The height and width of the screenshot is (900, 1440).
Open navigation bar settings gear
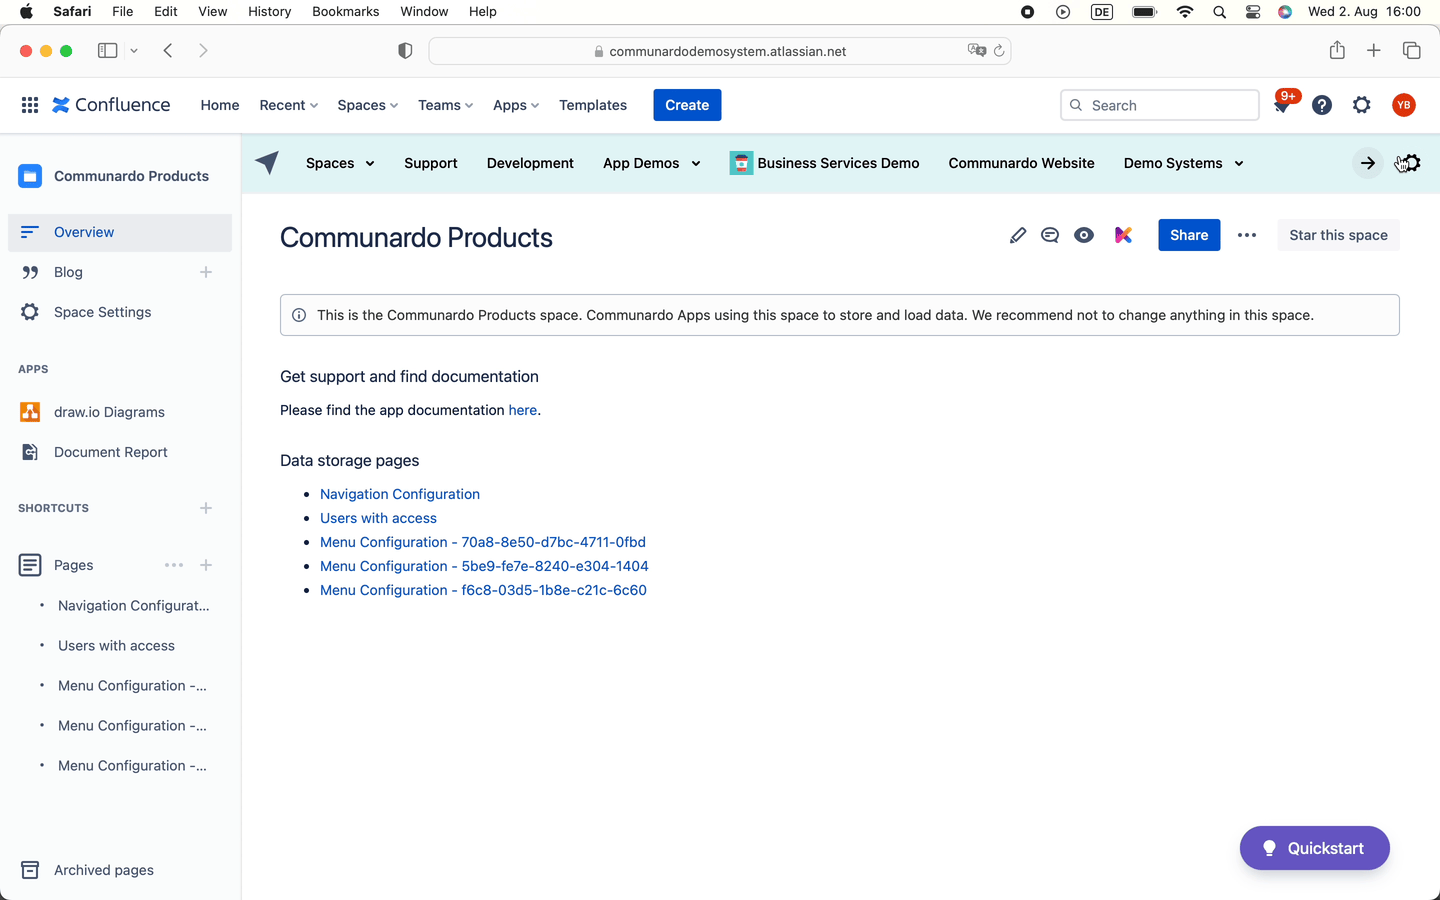1411,163
